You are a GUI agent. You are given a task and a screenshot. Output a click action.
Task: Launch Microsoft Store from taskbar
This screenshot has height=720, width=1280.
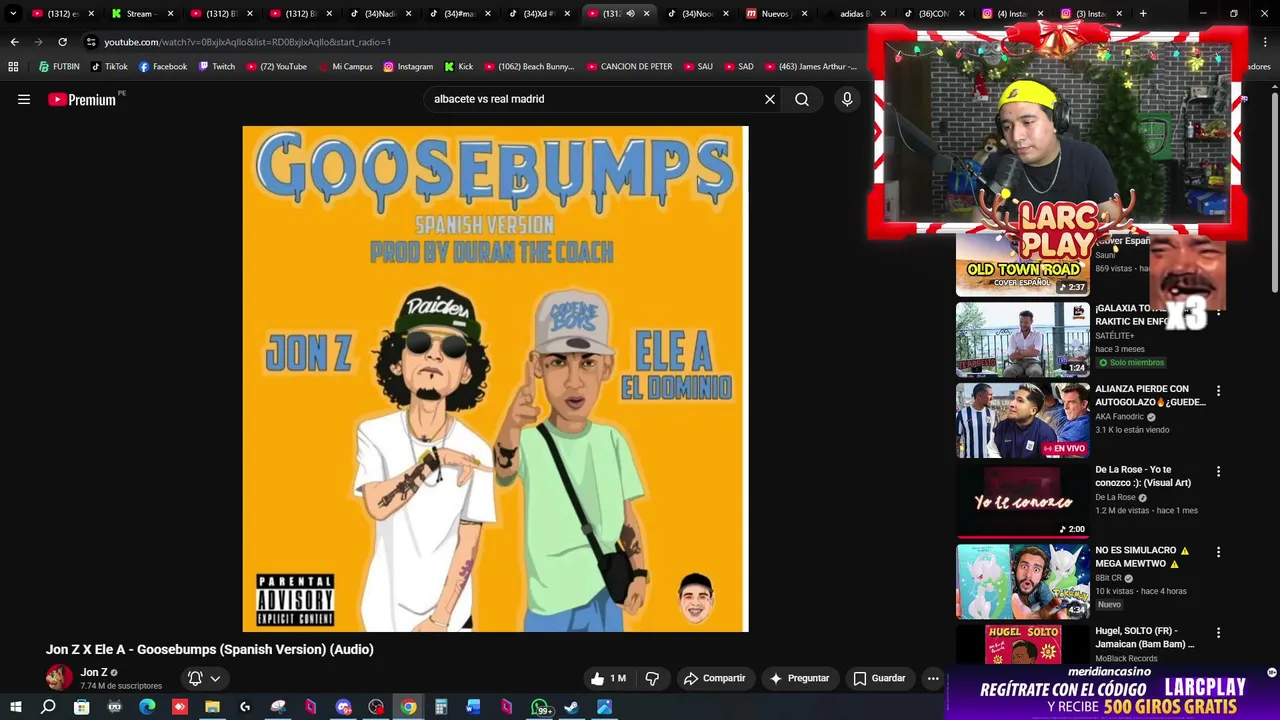pyautogui.click(x=81, y=707)
